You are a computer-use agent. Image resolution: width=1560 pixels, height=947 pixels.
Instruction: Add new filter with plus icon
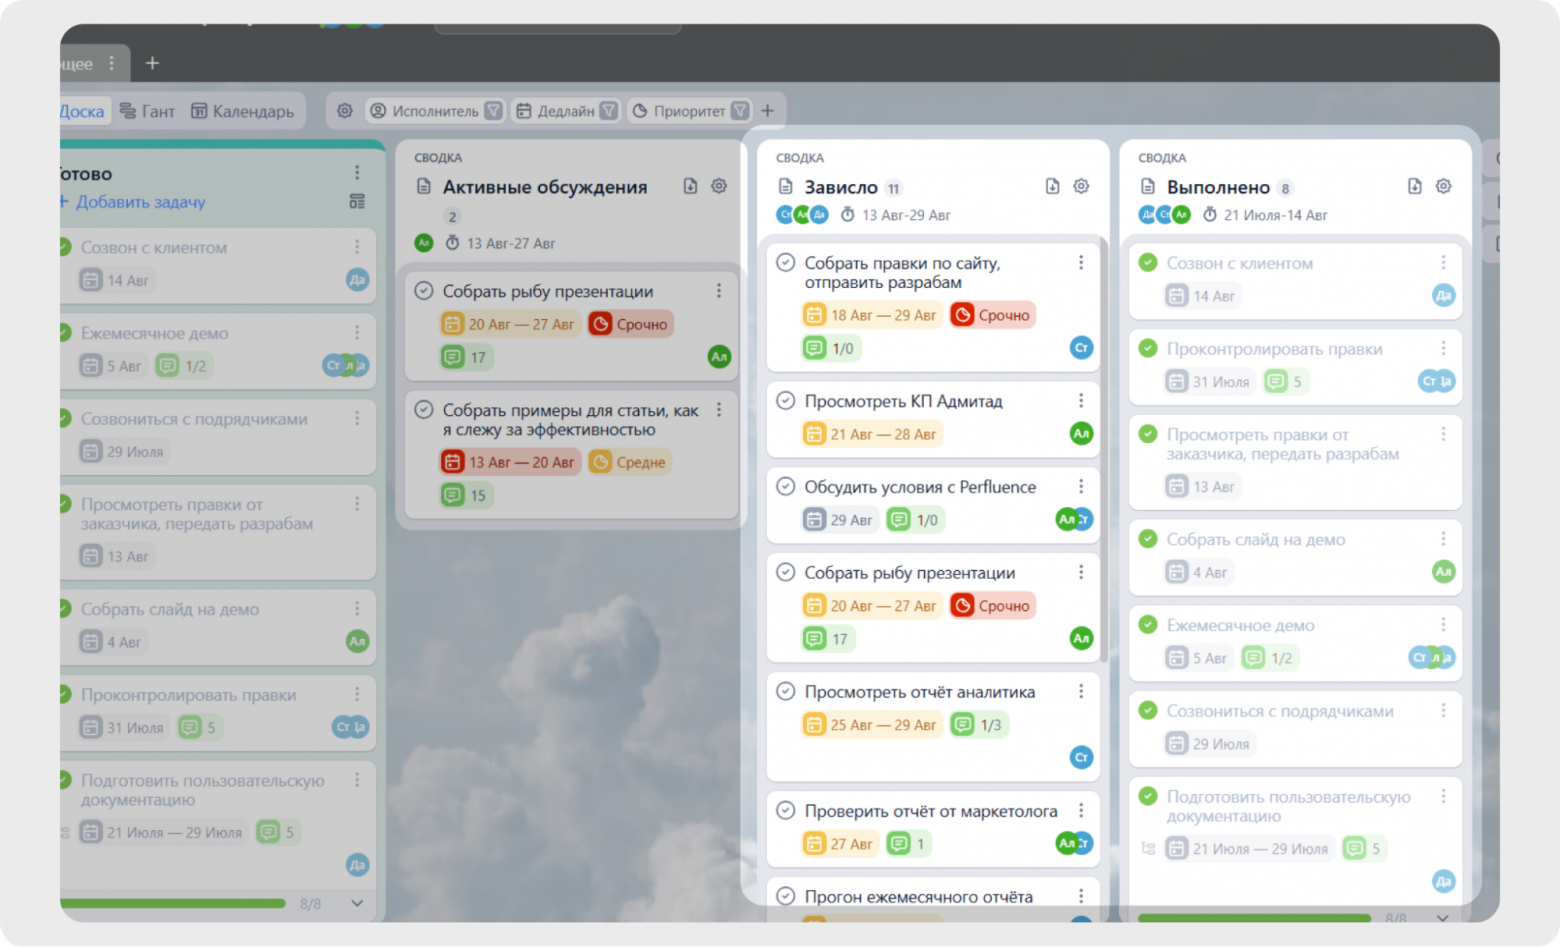(x=768, y=111)
